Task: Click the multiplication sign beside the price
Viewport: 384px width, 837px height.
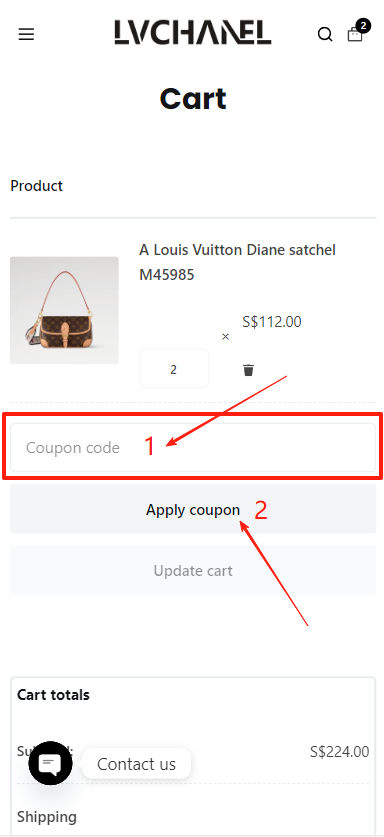Action: pyautogui.click(x=225, y=337)
